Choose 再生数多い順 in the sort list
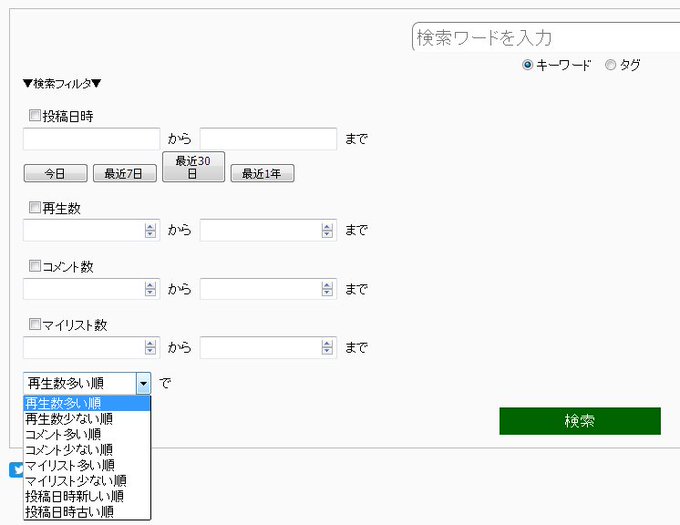The width and height of the screenshot is (680, 525). (x=87, y=404)
